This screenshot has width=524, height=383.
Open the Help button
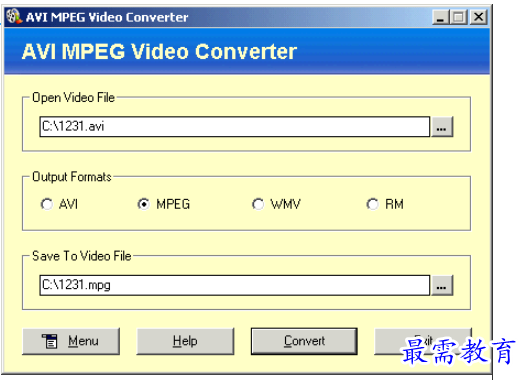click(185, 341)
